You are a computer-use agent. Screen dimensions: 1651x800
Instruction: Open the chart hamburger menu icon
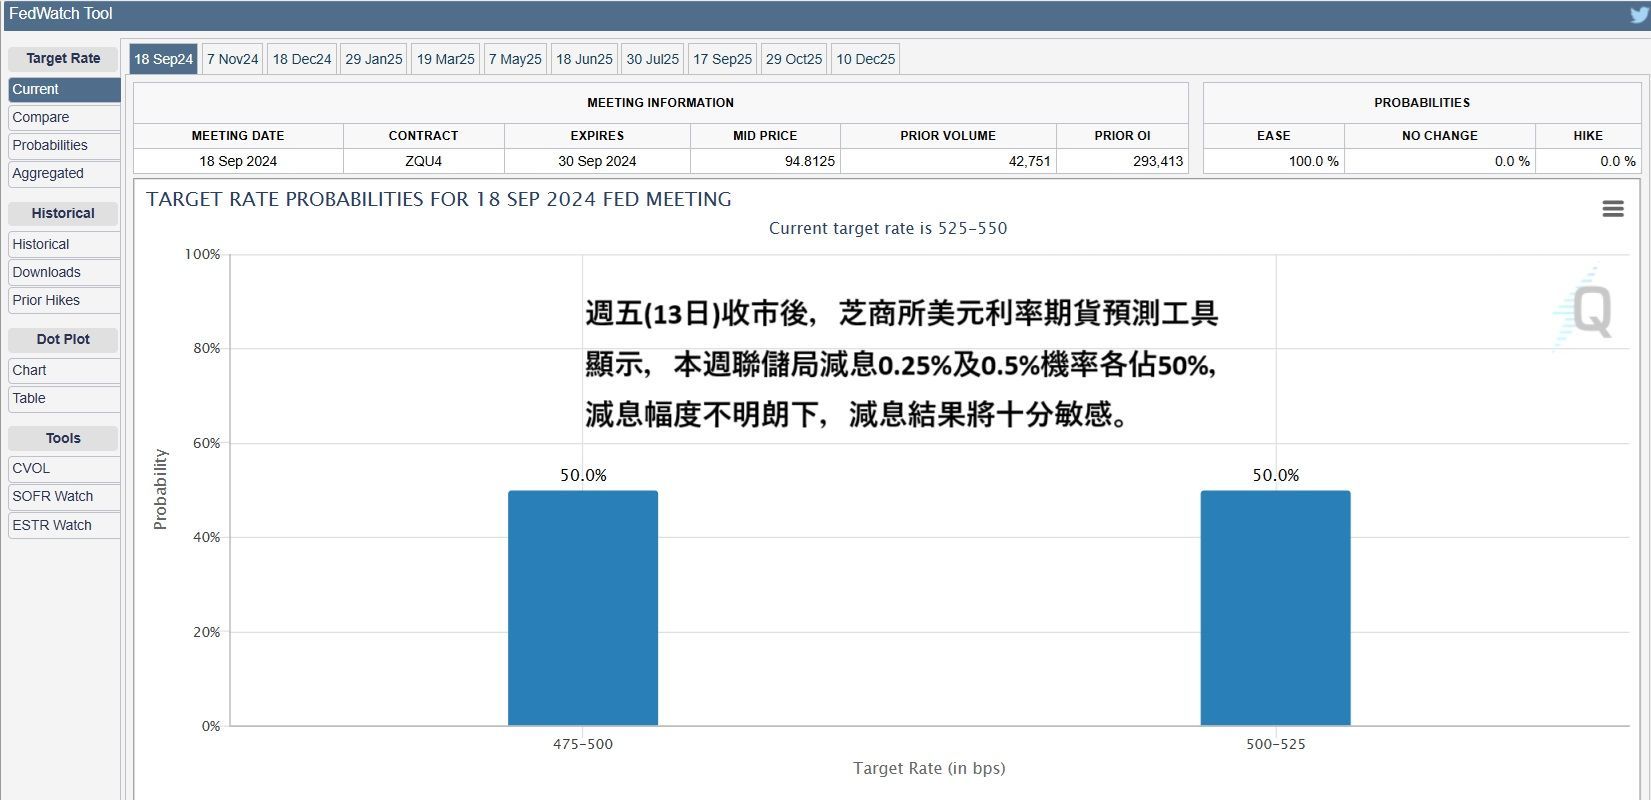(1612, 209)
